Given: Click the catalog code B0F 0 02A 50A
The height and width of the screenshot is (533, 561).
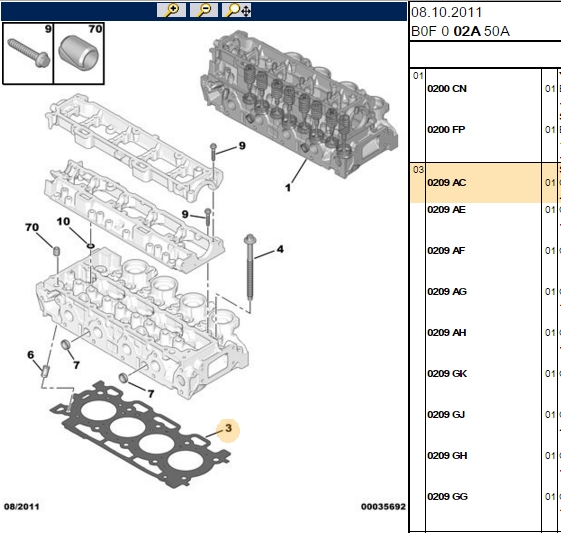Looking at the screenshot, I should tap(460, 31).
